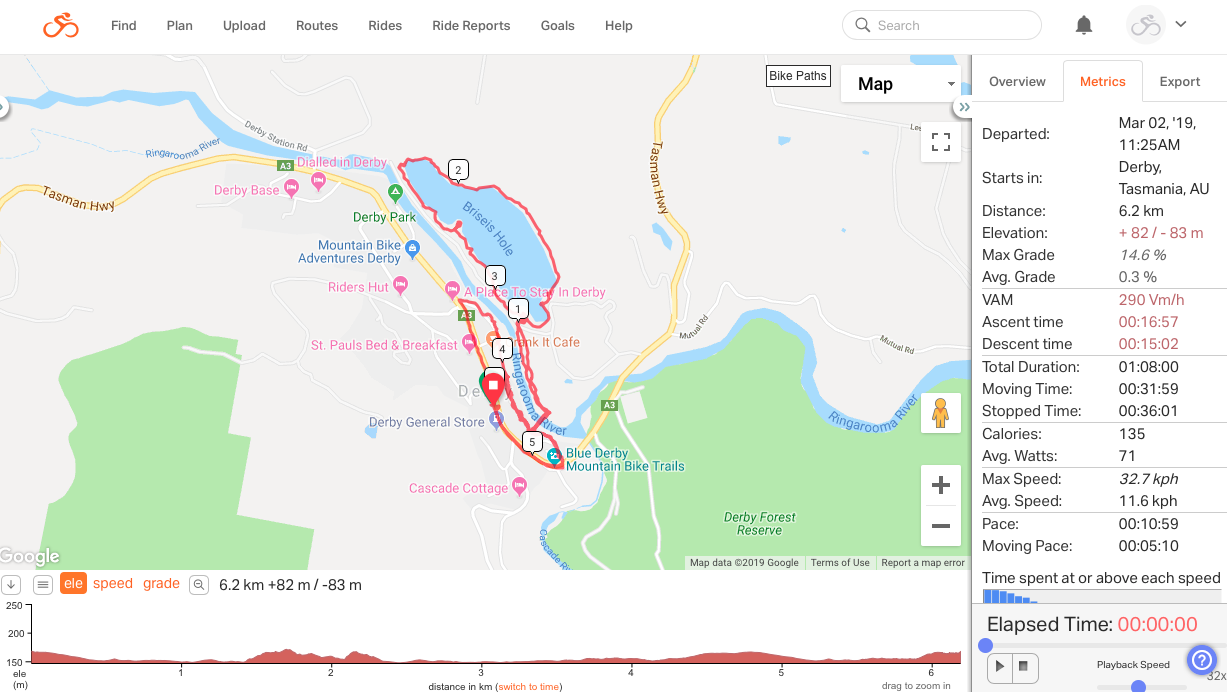Zoom in on the map
Screen dimensions: 1227x692
[940, 486]
